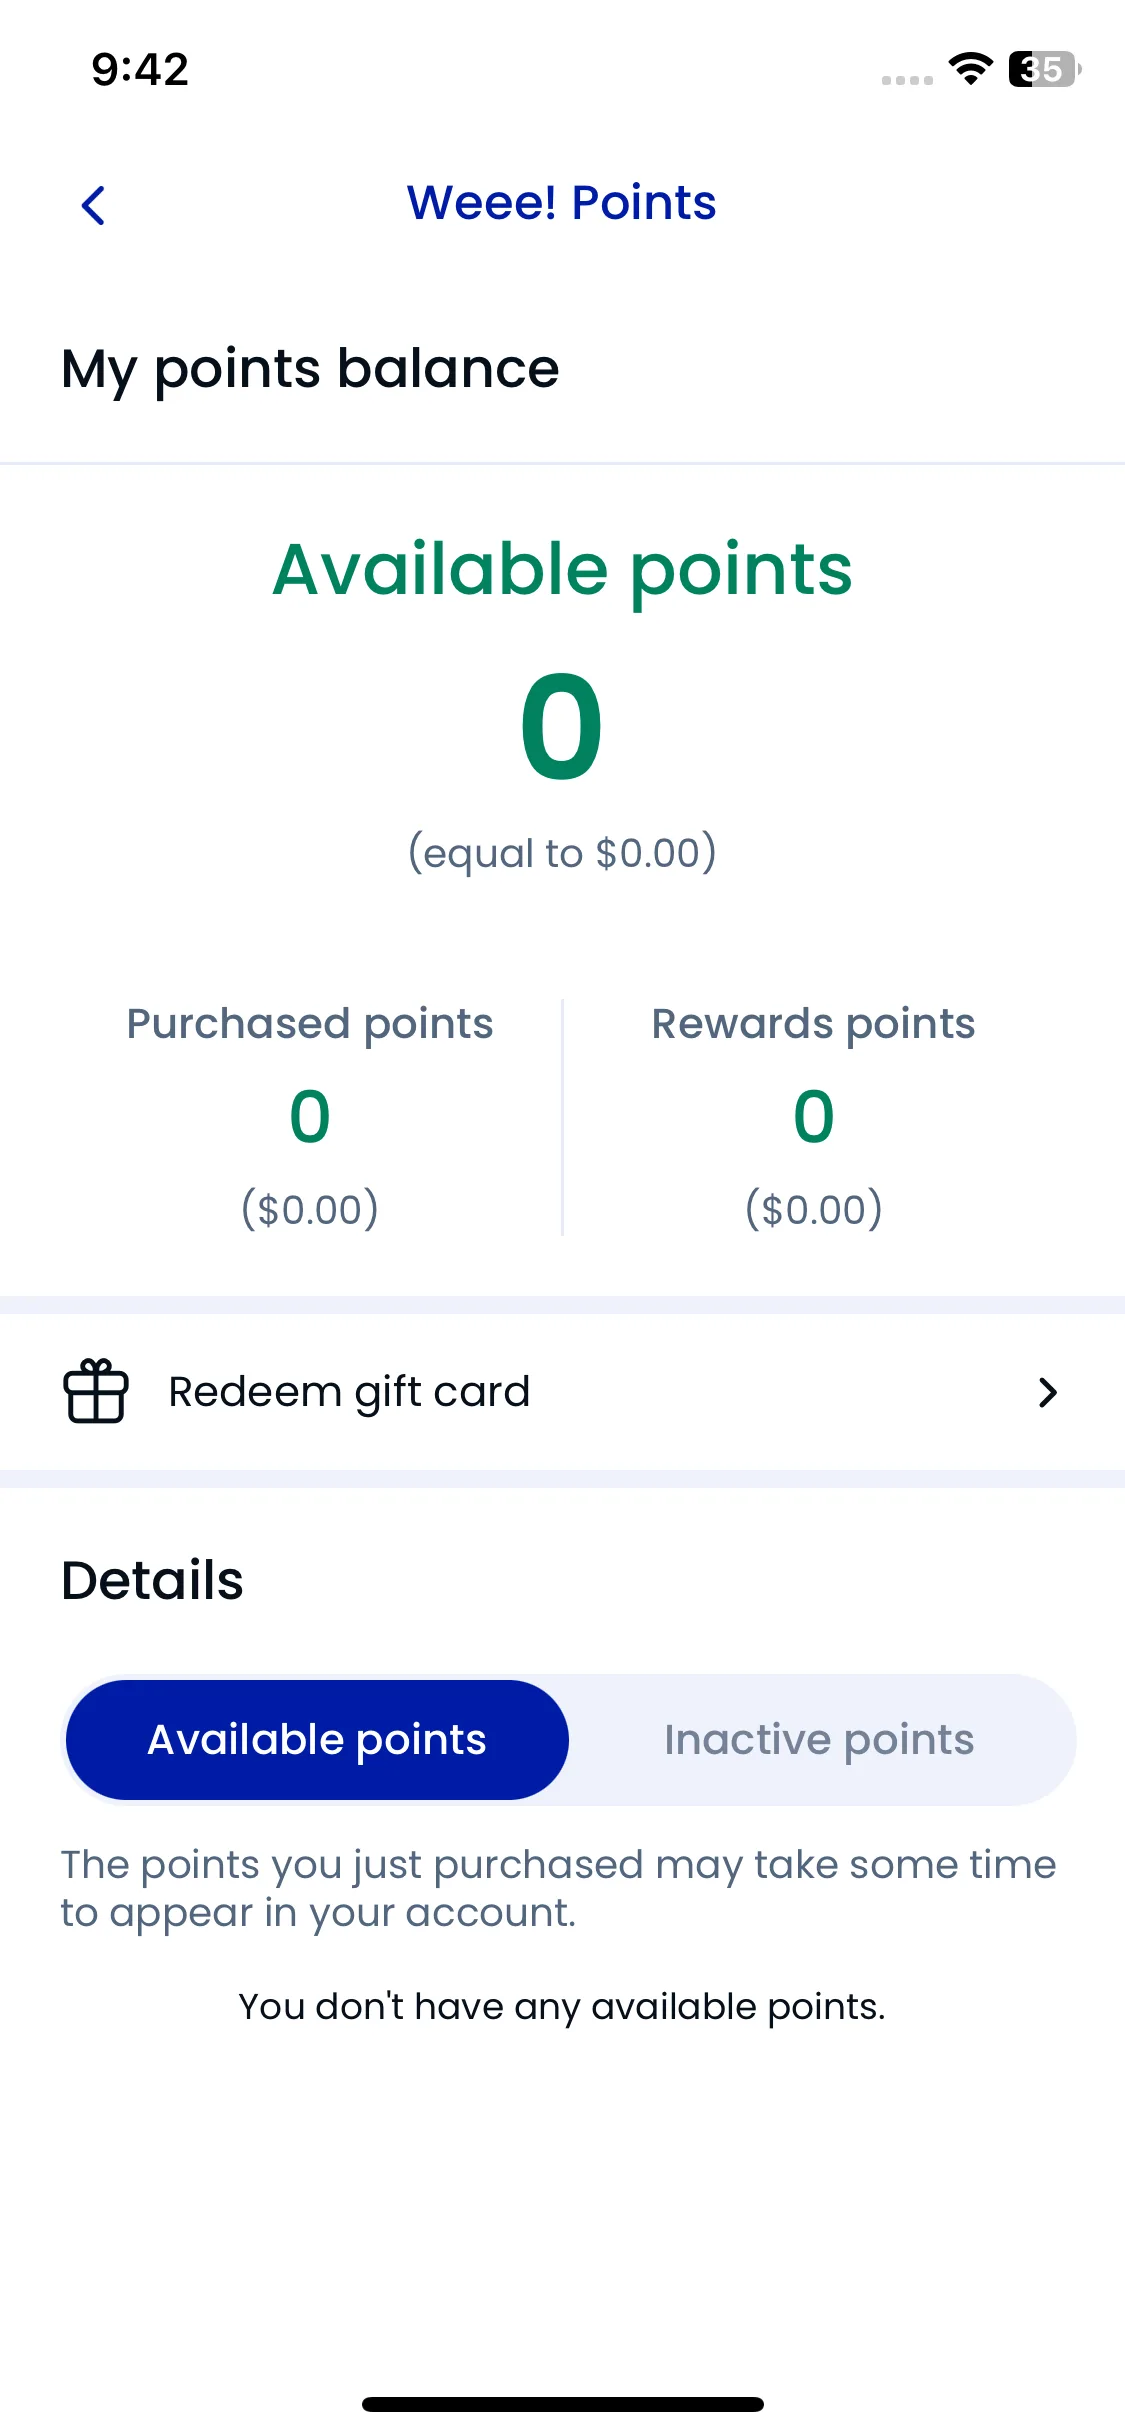Tap the 'equal to $0.00' text

coord(562,853)
